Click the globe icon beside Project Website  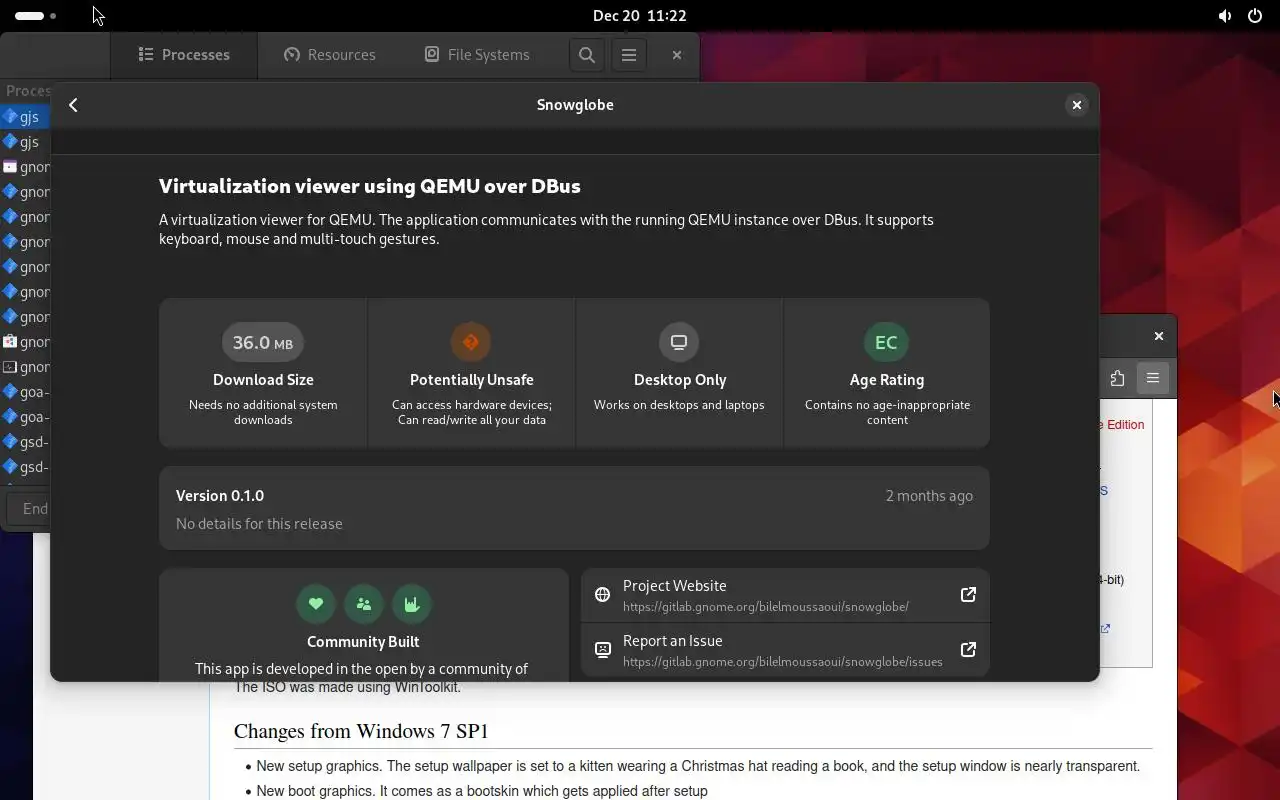[602, 594]
